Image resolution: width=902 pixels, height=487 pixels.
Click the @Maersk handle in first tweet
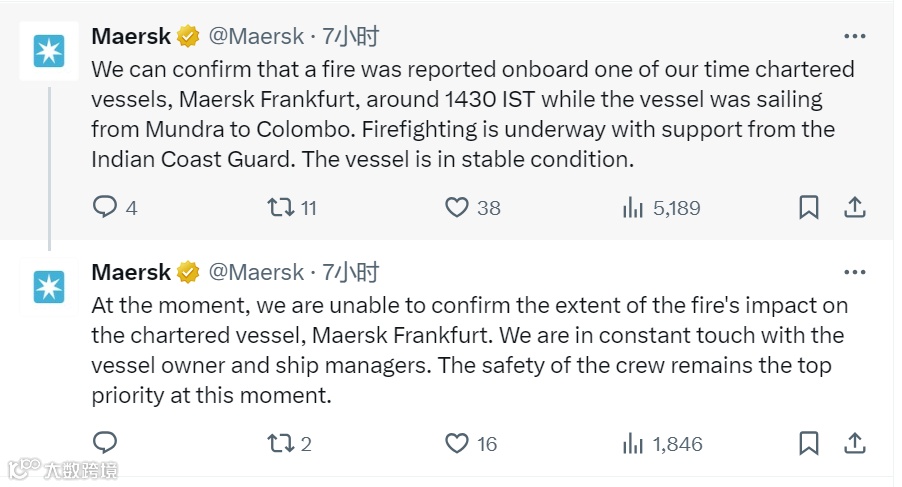(x=256, y=37)
